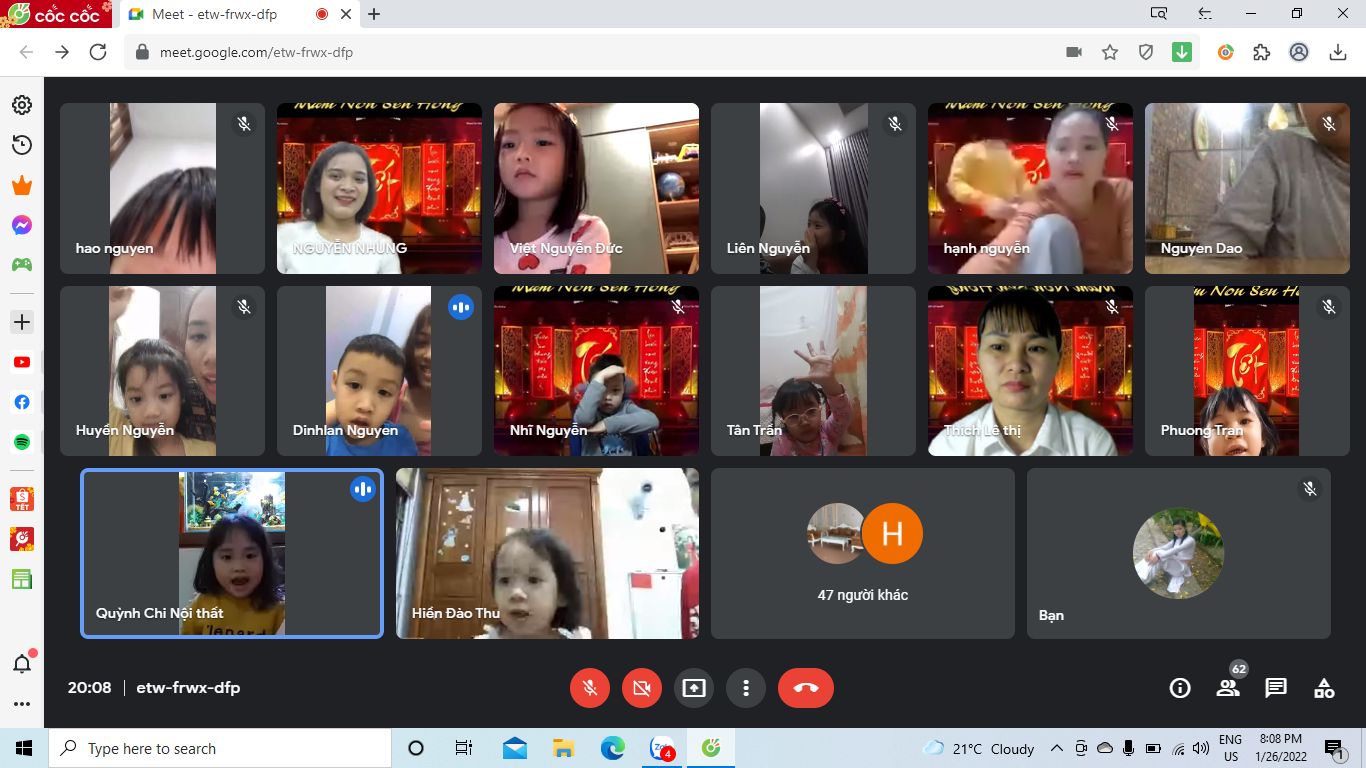Open the activities shapes icon
1366x768 pixels.
click(x=1324, y=688)
